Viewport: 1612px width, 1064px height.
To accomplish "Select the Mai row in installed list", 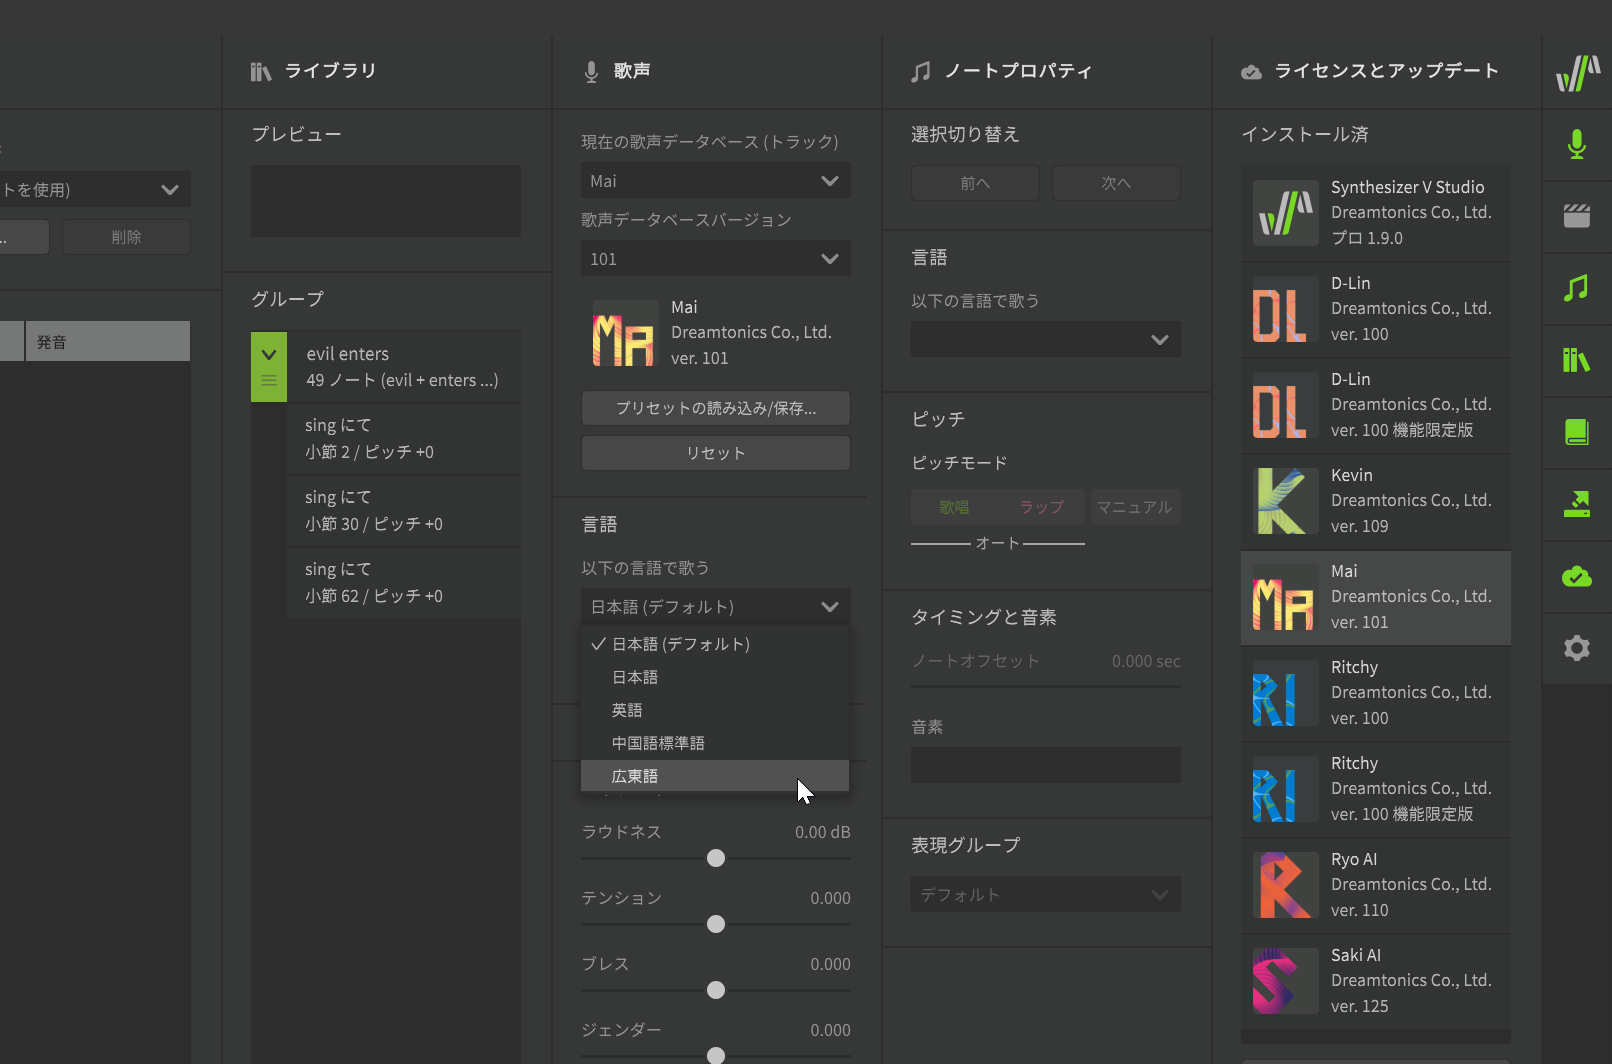I will (1376, 597).
